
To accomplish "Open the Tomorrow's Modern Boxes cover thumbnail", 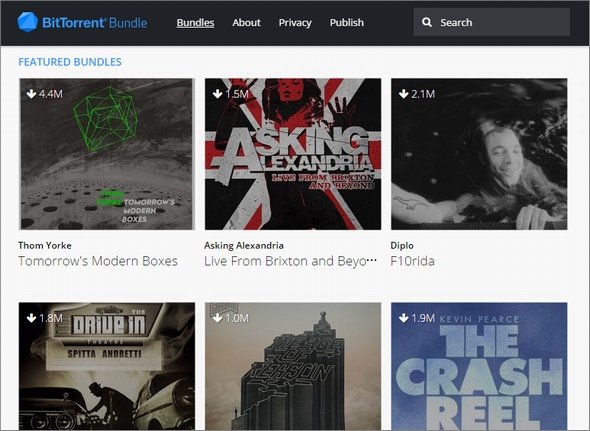I will (107, 154).
